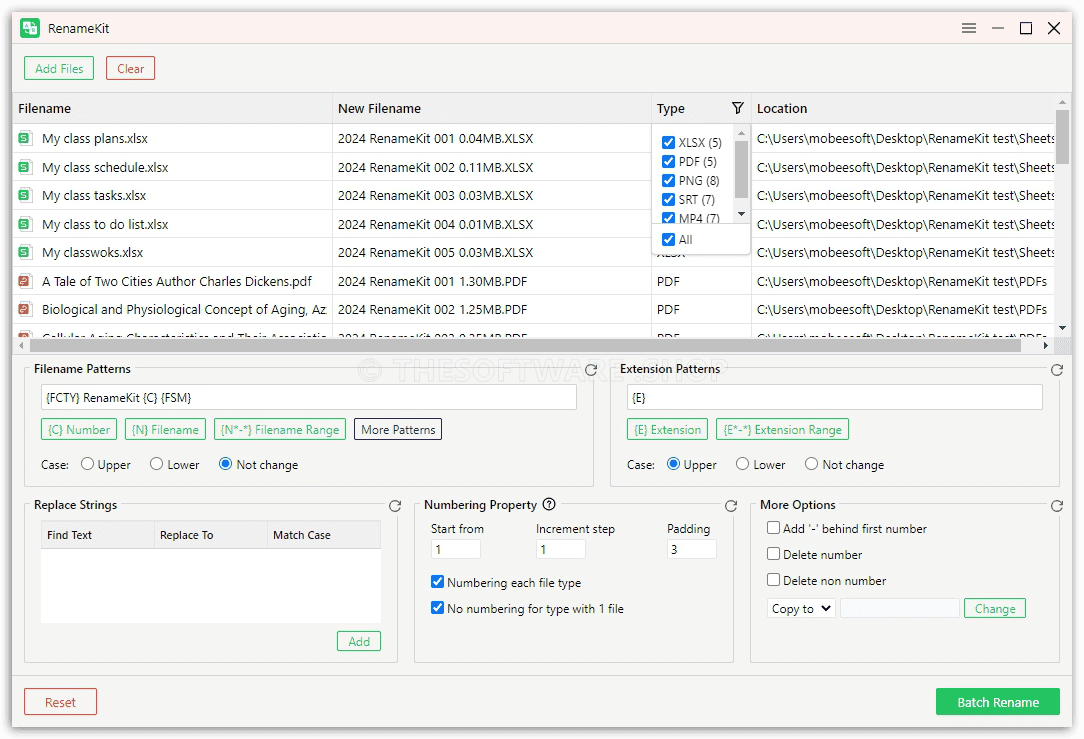1084x739 pixels.
Task: Click the file list horizontal scrollbar right arrow
Action: pos(1046,345)
